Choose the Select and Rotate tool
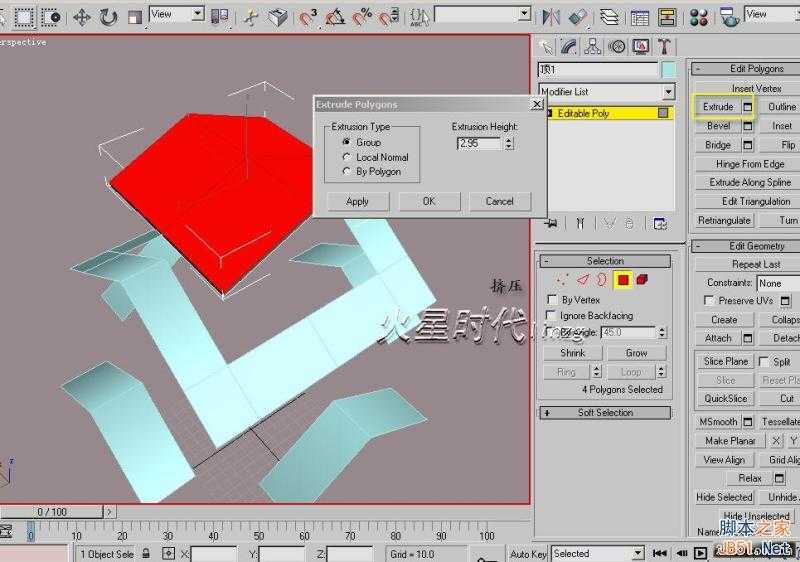The height and width of the screenshot is (562, 800). (108, 18)
